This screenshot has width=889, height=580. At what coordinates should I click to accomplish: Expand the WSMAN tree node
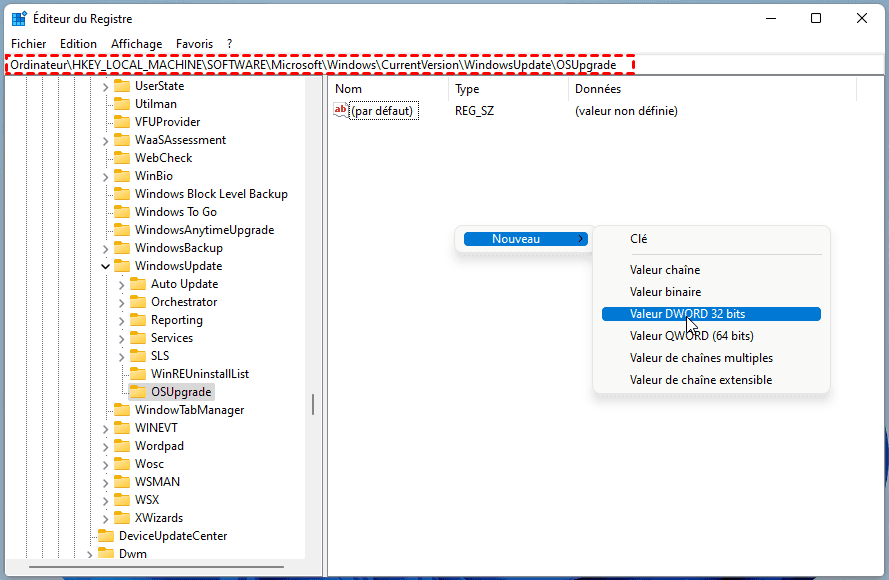click(105, 483)
